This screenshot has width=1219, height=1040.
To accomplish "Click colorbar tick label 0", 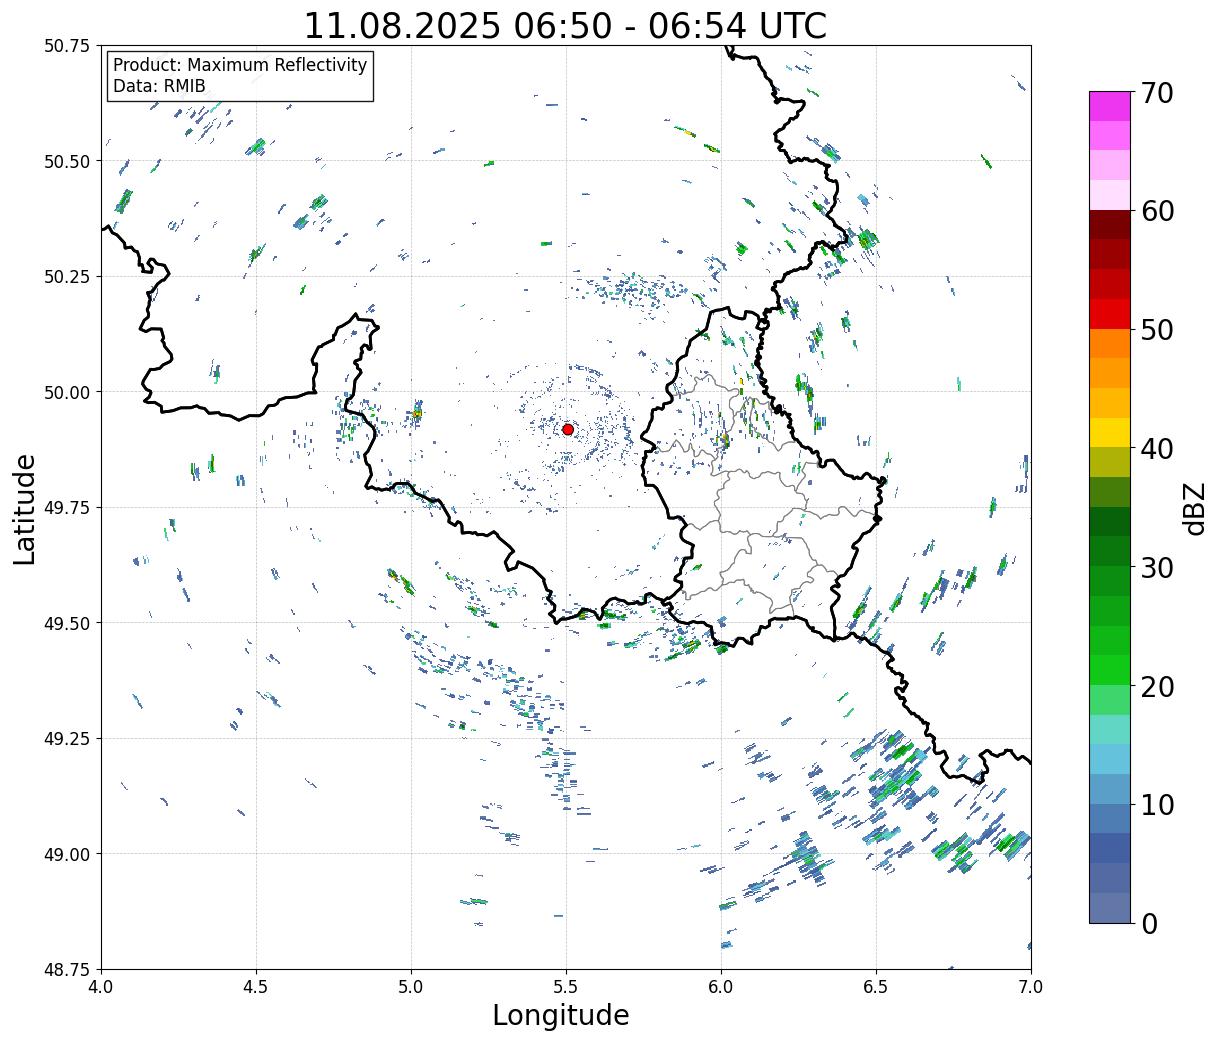I will [1149, 923].
